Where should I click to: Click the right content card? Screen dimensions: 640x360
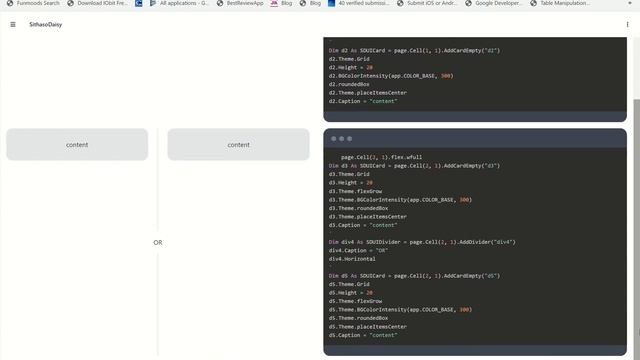(x=238, y=144)
